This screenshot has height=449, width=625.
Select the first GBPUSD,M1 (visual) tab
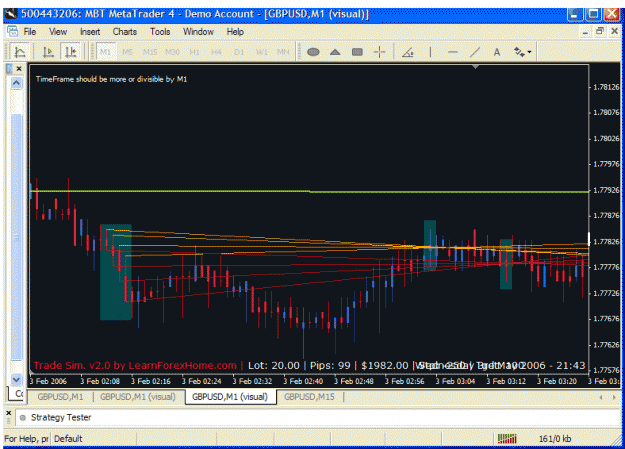pos(138,397)
